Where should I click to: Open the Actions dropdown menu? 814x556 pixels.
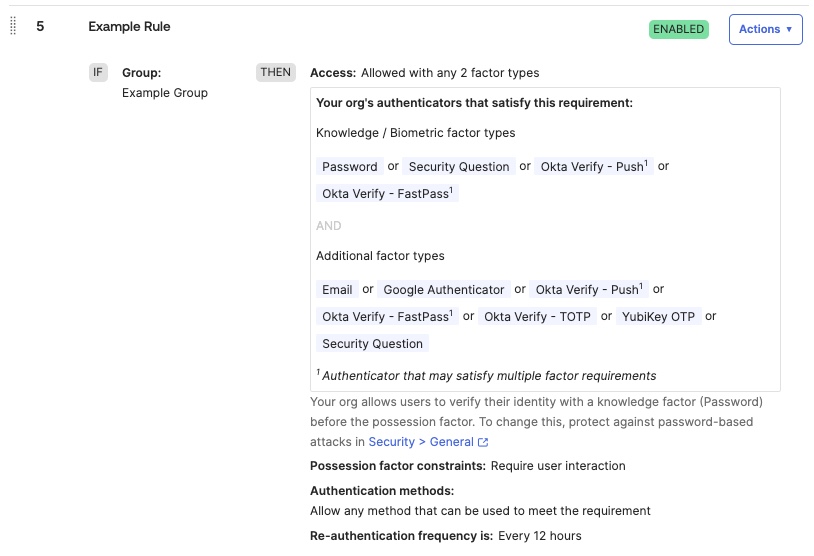pyautogui.click(x=765, y=29)
